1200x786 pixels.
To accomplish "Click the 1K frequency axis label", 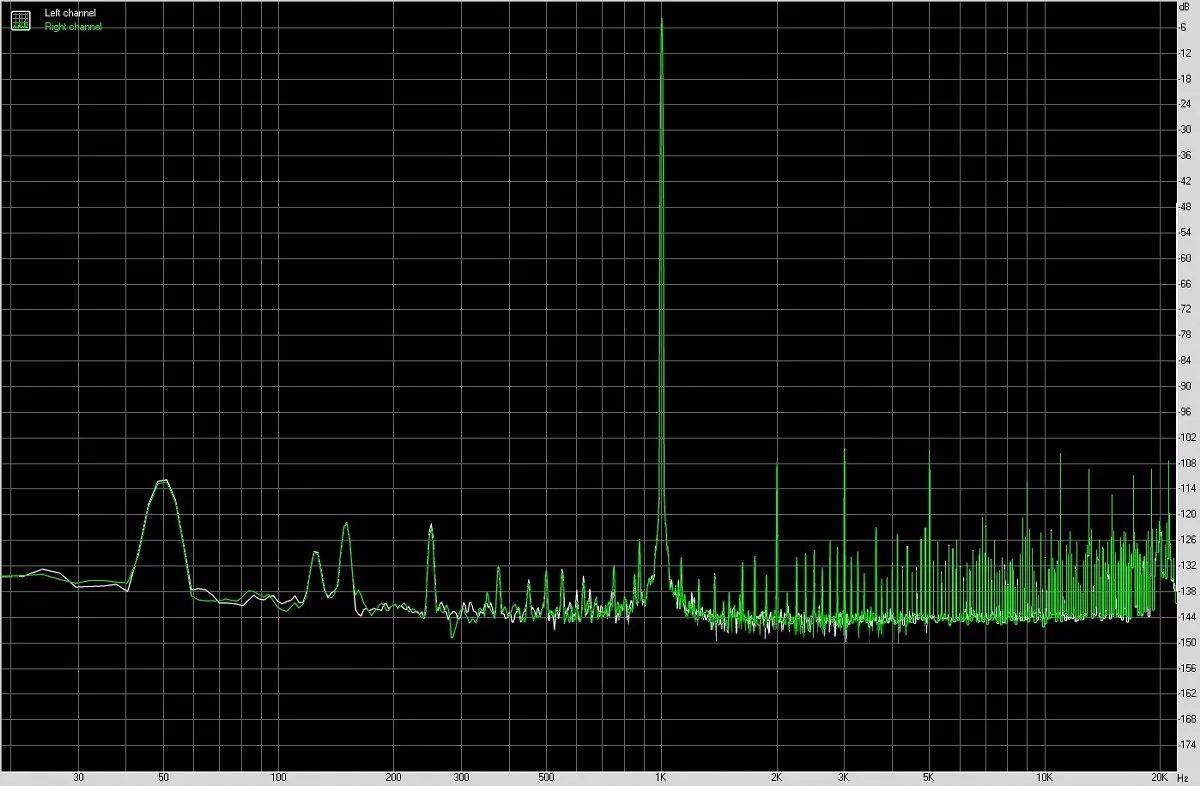I will [x=661, y=777].
